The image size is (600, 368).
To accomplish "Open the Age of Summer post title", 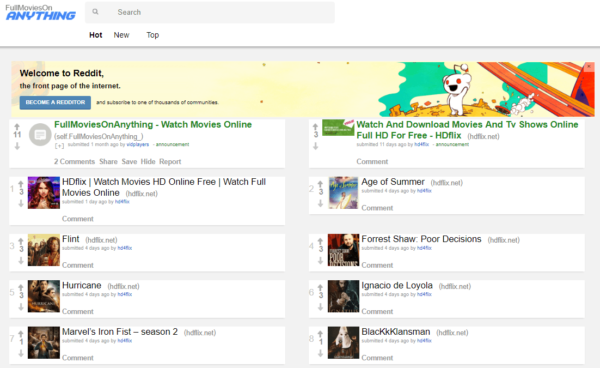I will [x=393, y=182].
